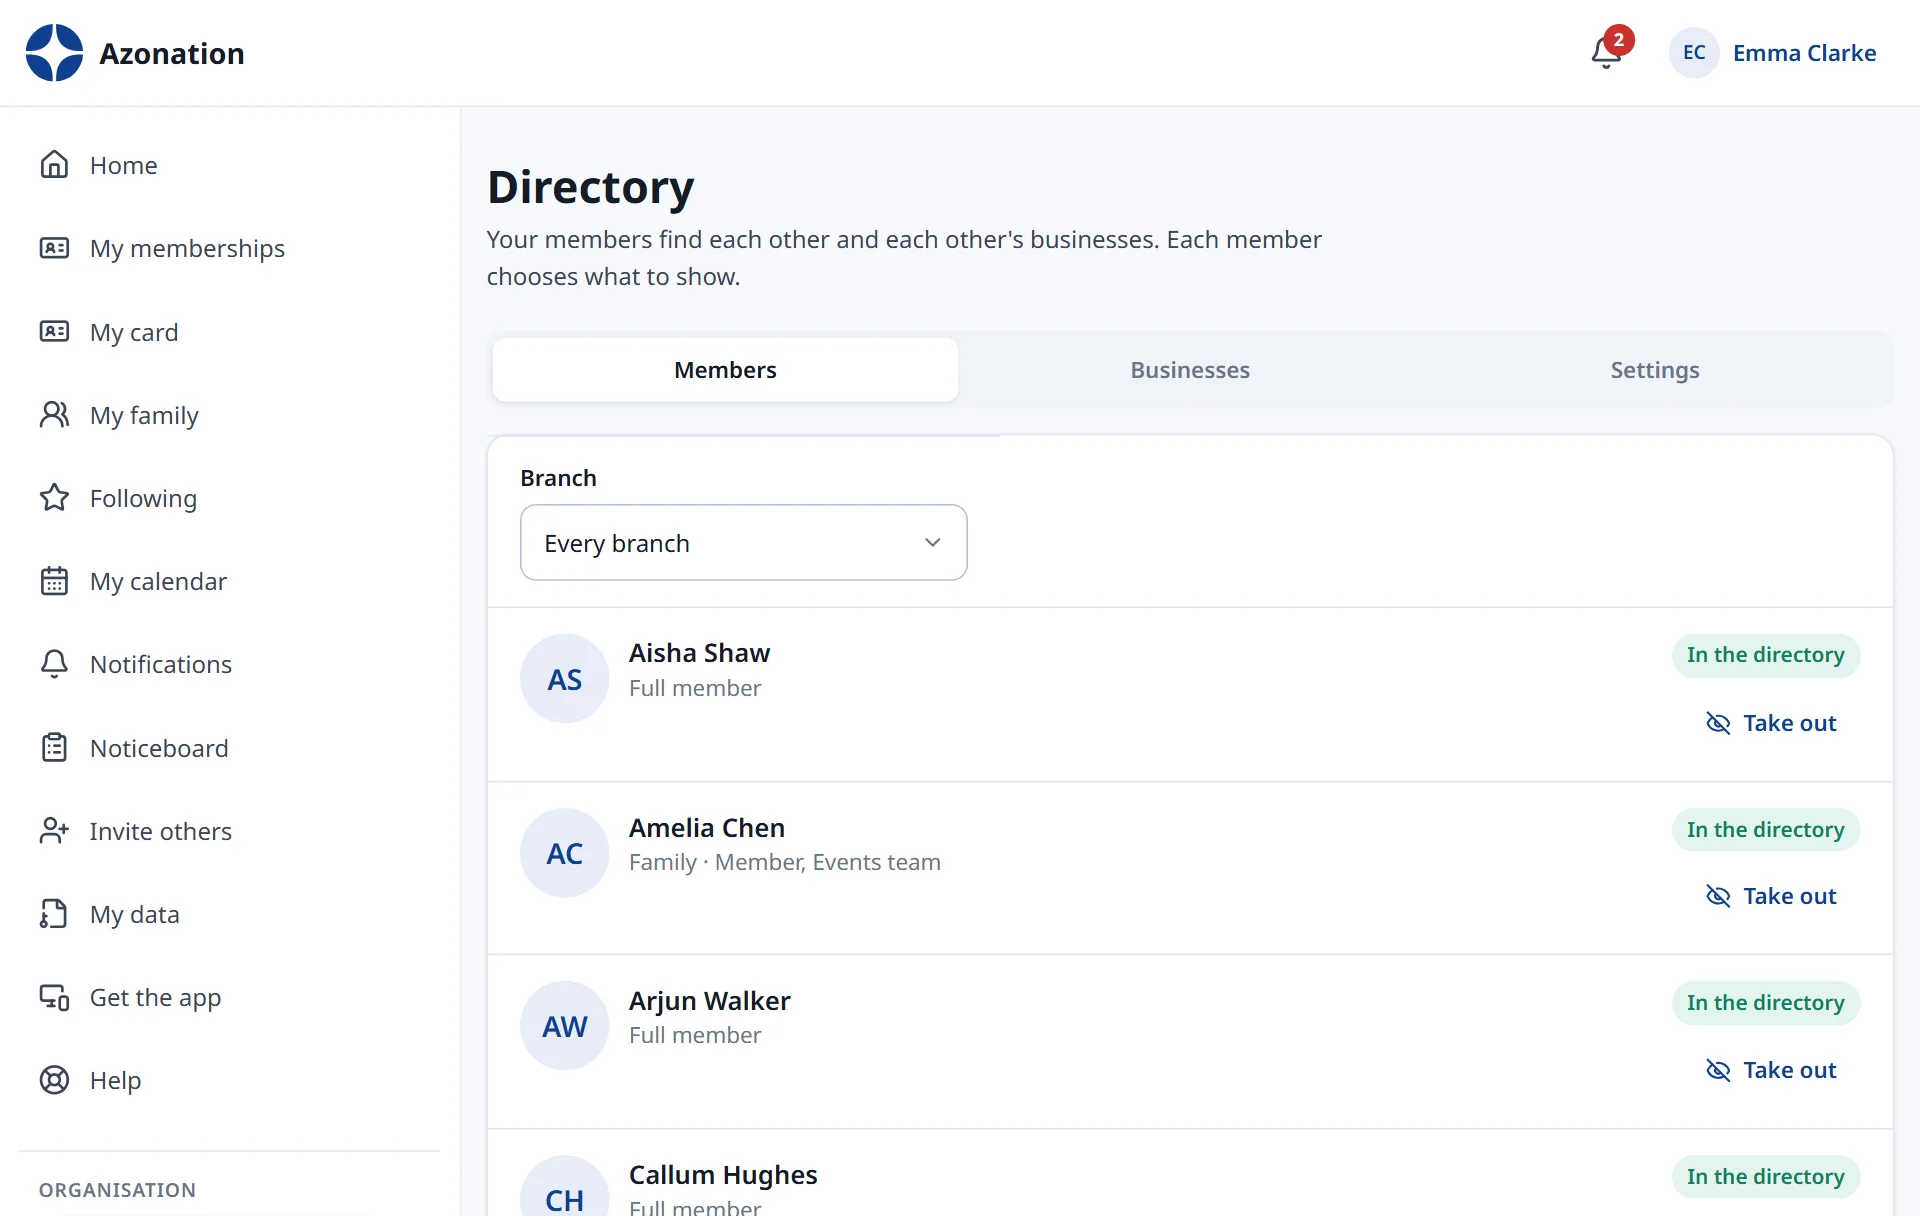
Task: Open Emma Clarke profile menu
Action: [1774, 53]
